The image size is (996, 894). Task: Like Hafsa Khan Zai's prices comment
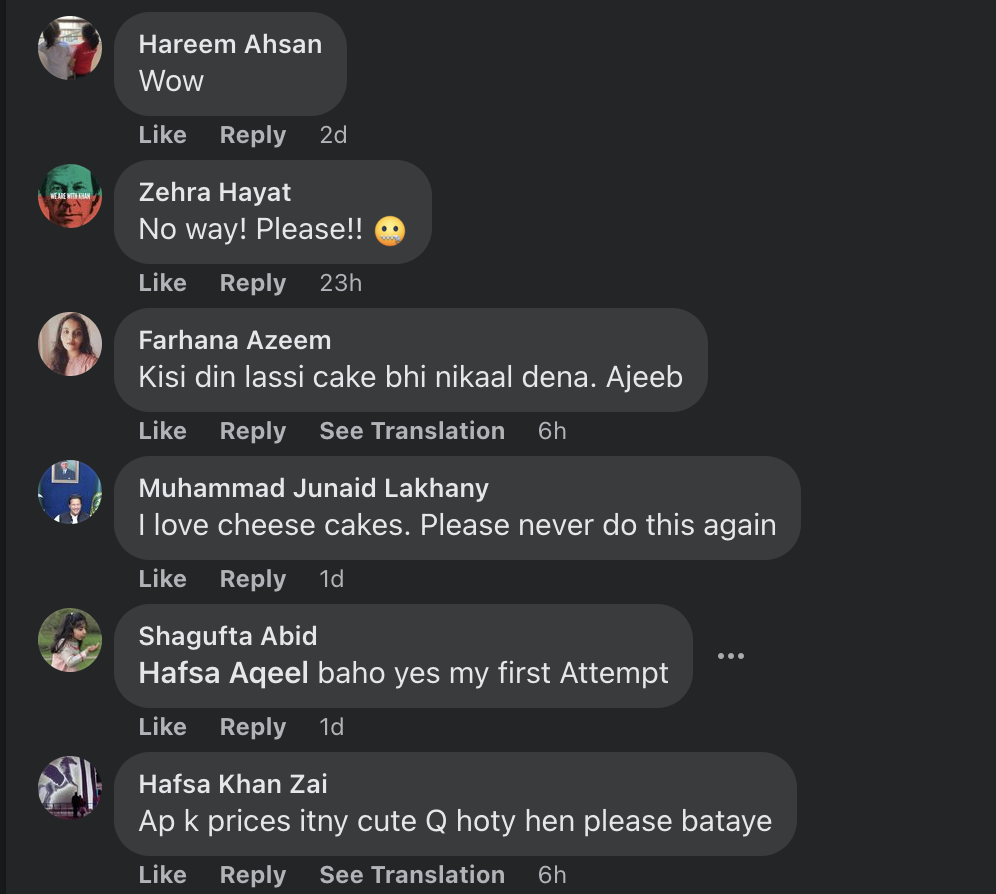(x=163, y=875)
